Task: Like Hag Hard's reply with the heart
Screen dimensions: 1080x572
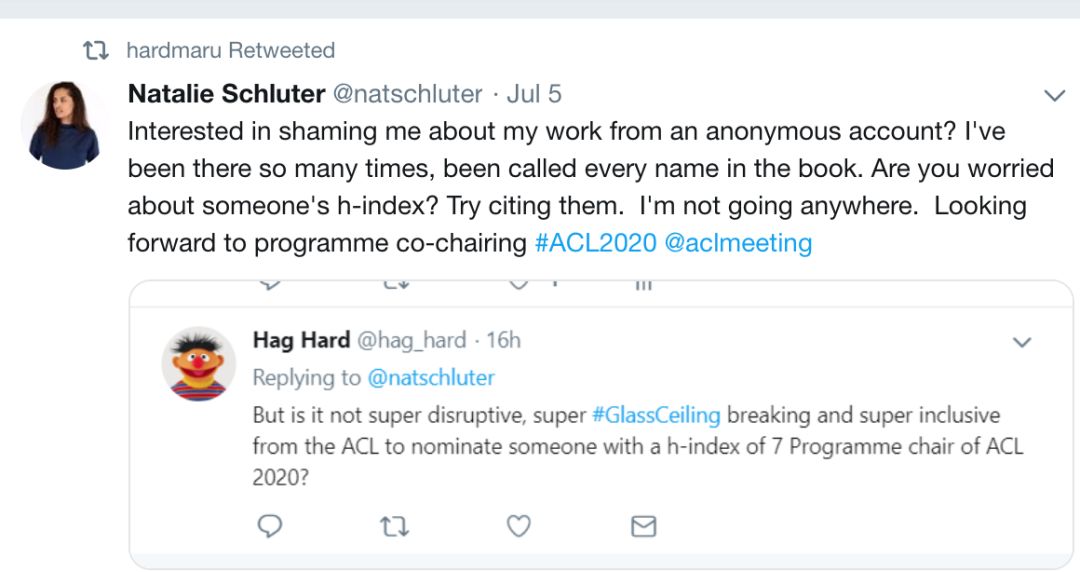Action: coord(518,526)
